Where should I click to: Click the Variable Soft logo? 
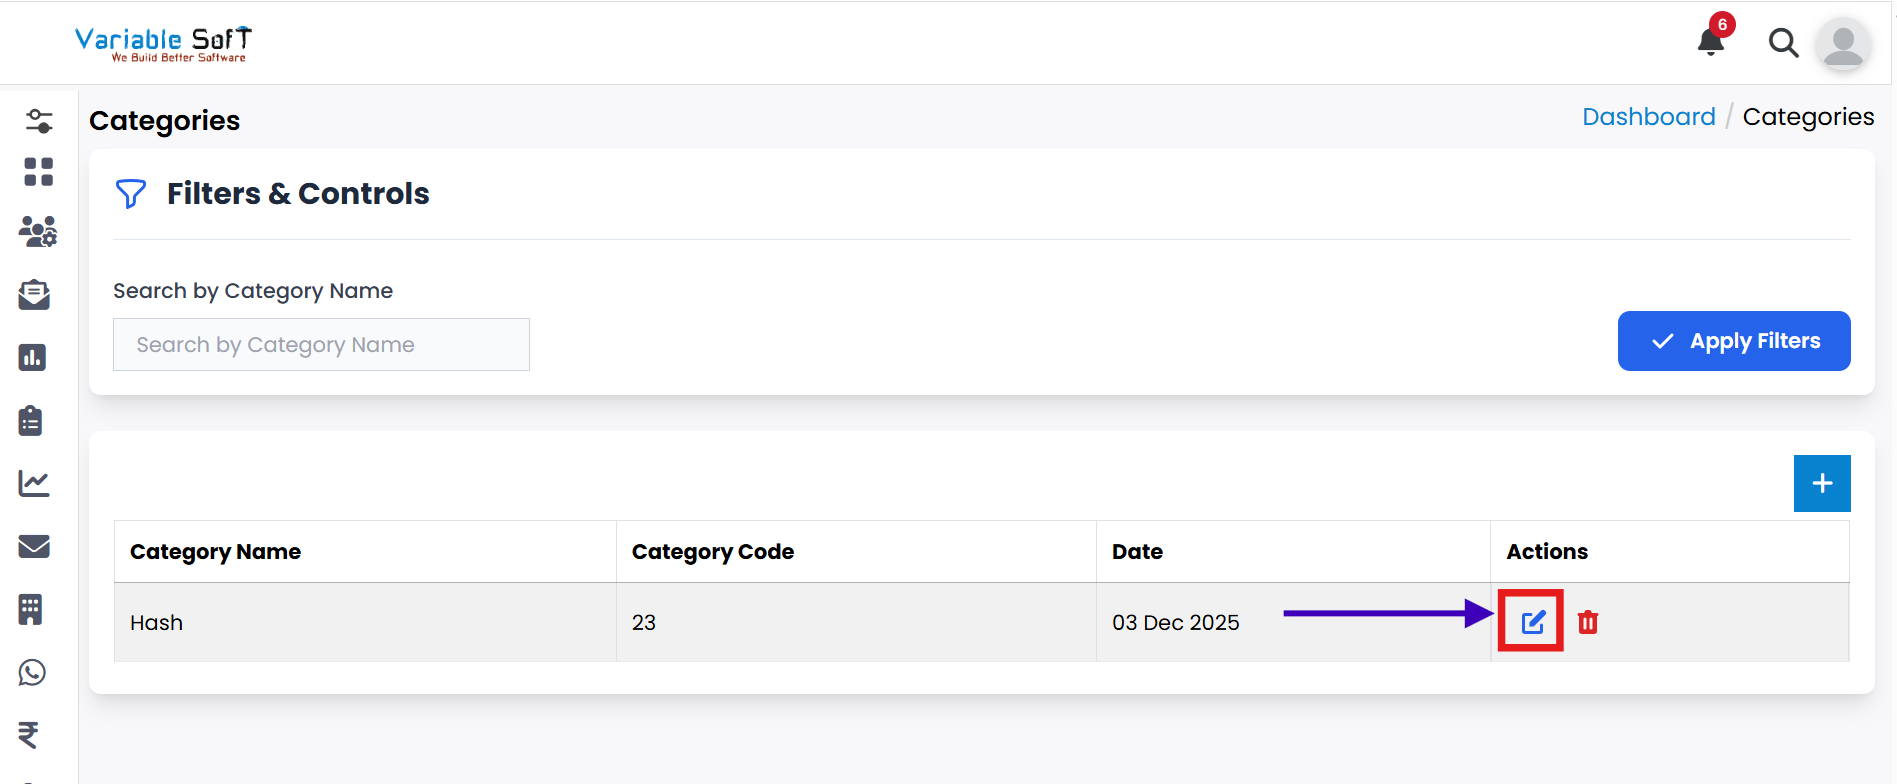163,43
